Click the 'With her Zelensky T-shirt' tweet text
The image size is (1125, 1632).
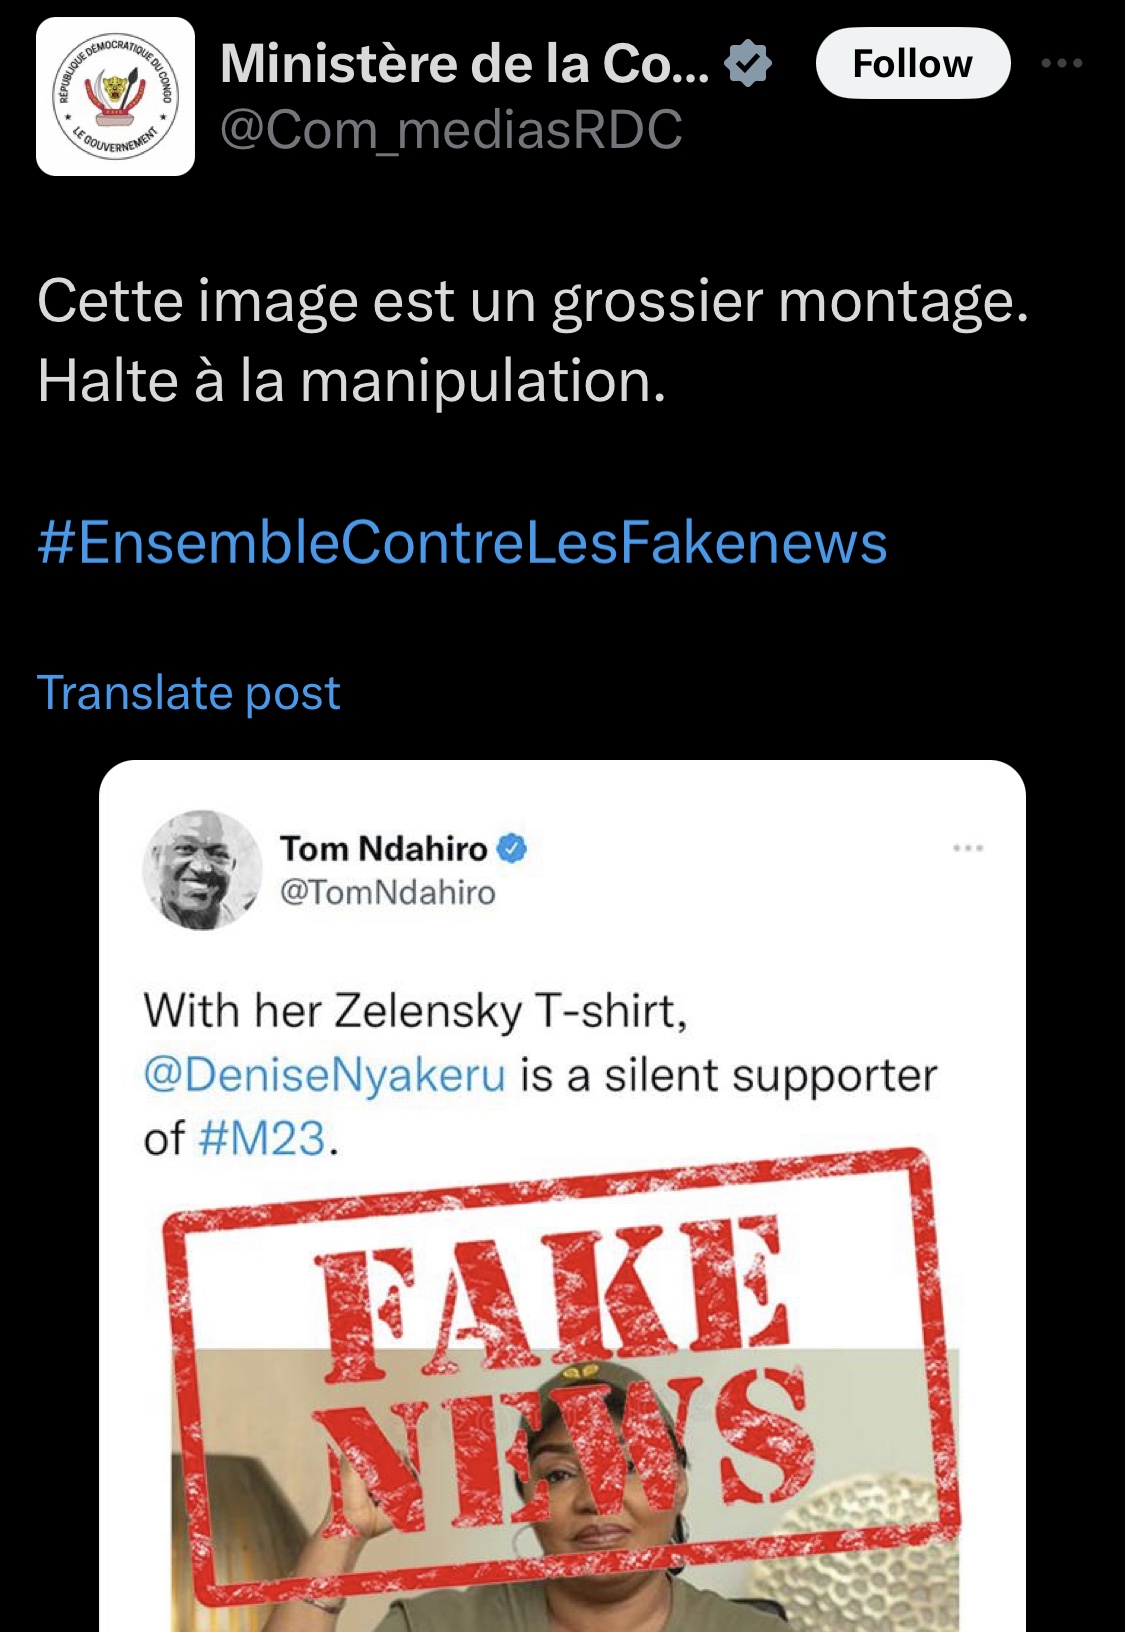point(415,1011)
